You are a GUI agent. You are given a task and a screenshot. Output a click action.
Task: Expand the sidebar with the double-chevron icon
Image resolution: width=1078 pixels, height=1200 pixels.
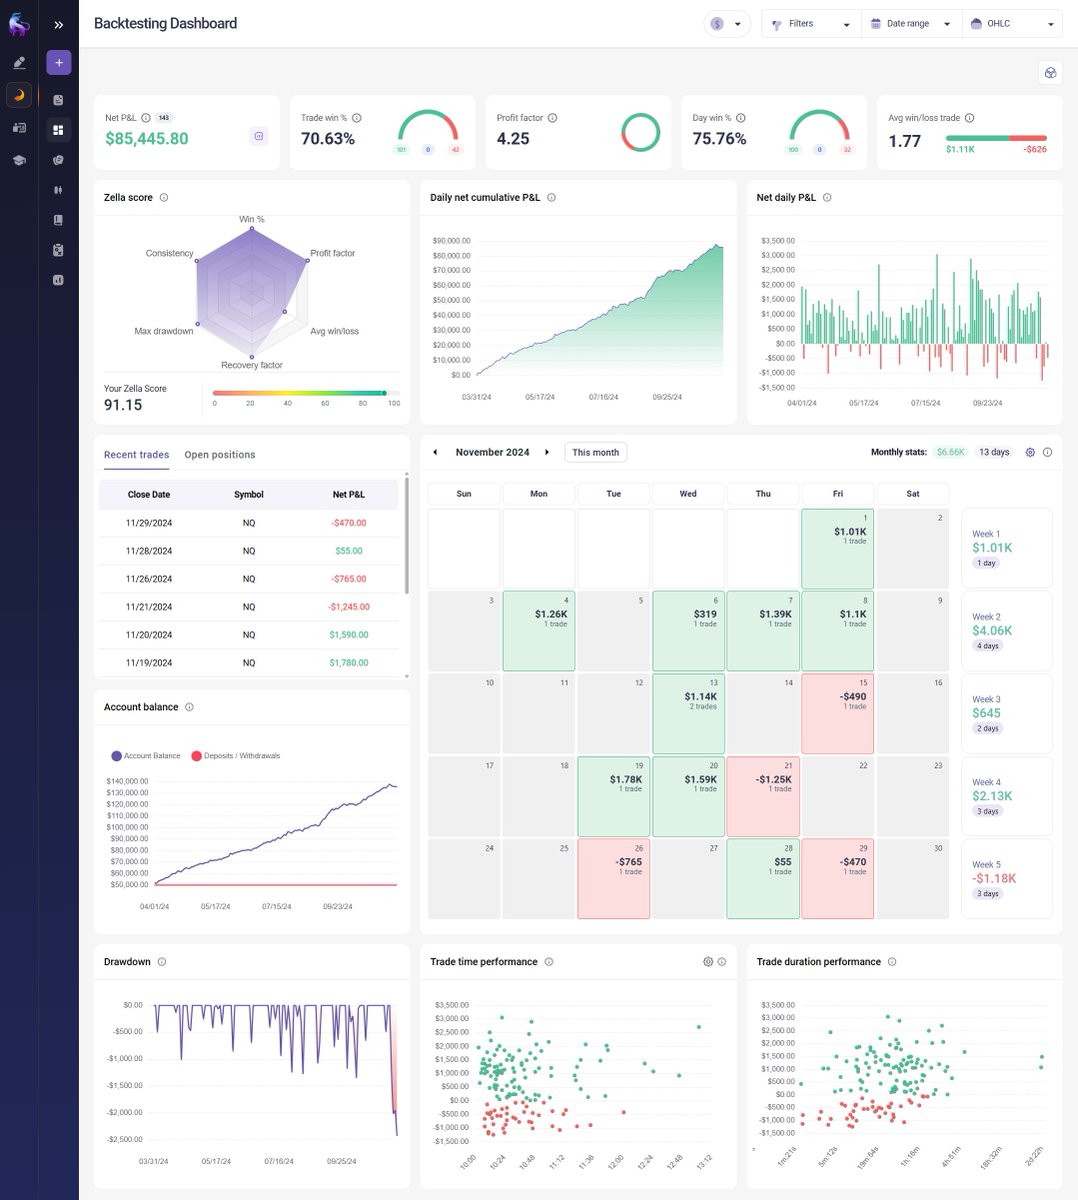(59, 25)
